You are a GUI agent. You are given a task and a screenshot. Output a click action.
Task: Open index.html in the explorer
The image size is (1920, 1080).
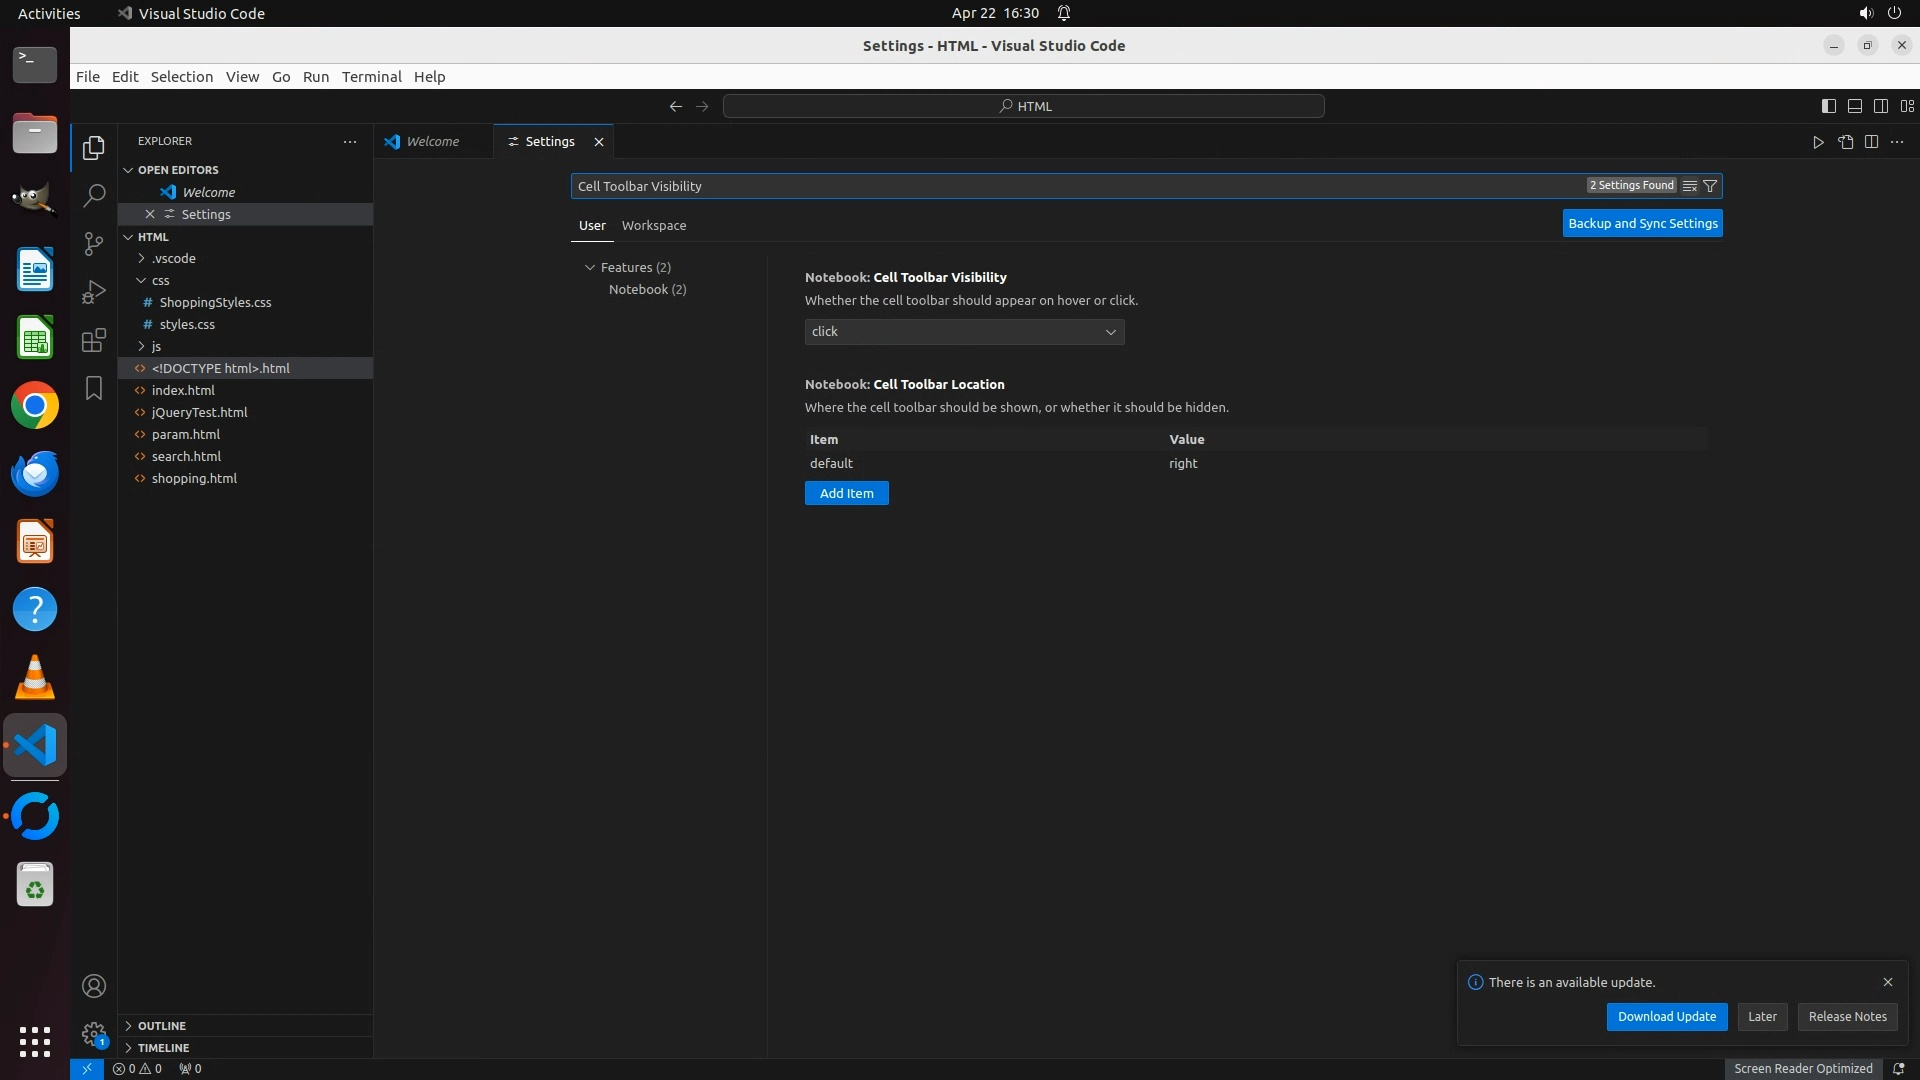pos(183,390)
